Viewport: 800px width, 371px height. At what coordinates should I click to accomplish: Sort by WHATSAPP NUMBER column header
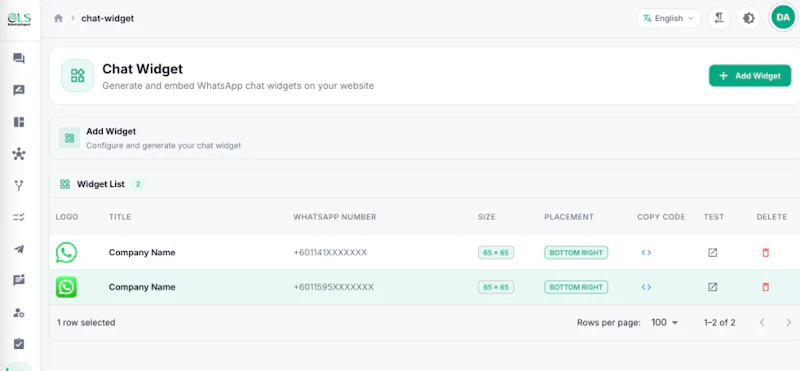tap(335, 217)
